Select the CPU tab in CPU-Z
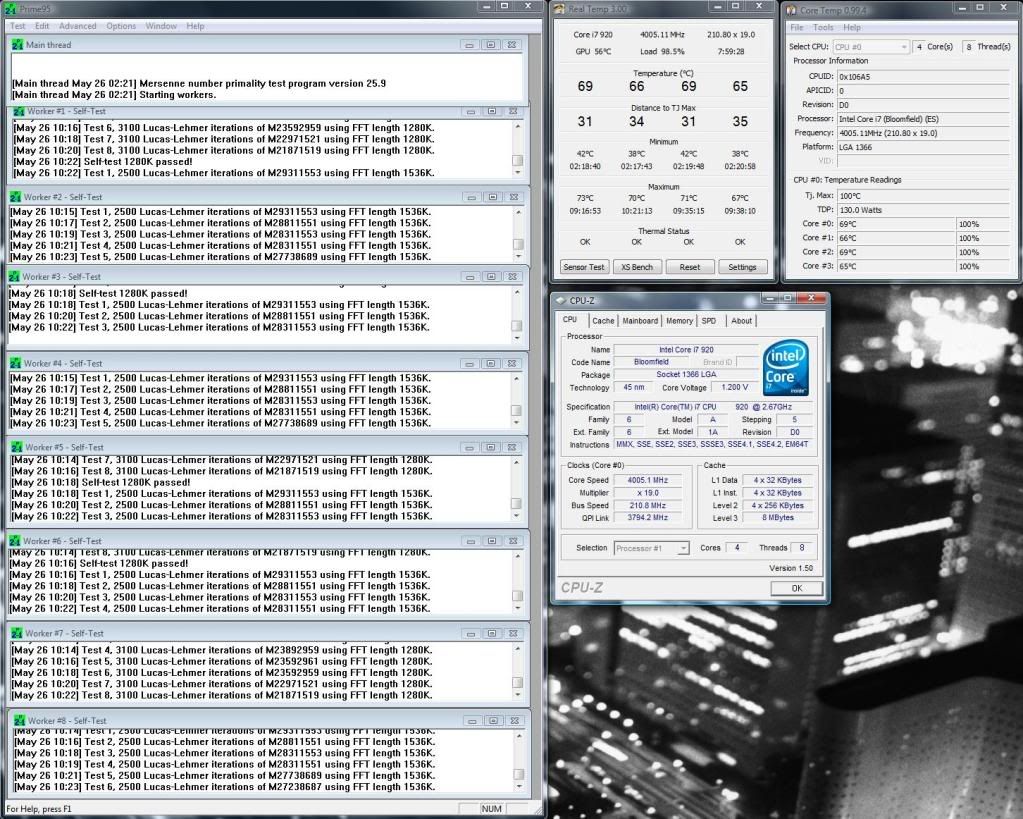The image size is (1023, 819). pos(570,320)
